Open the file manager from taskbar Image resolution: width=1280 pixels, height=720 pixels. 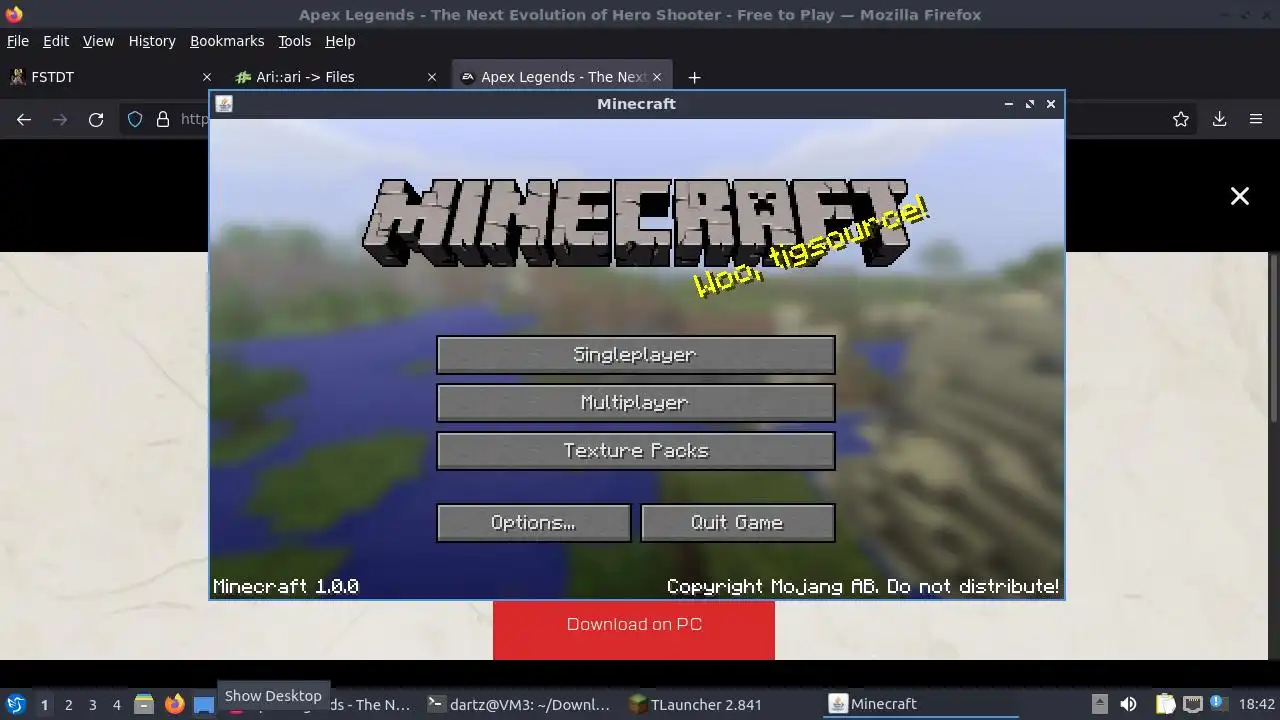tap(144, 704)
